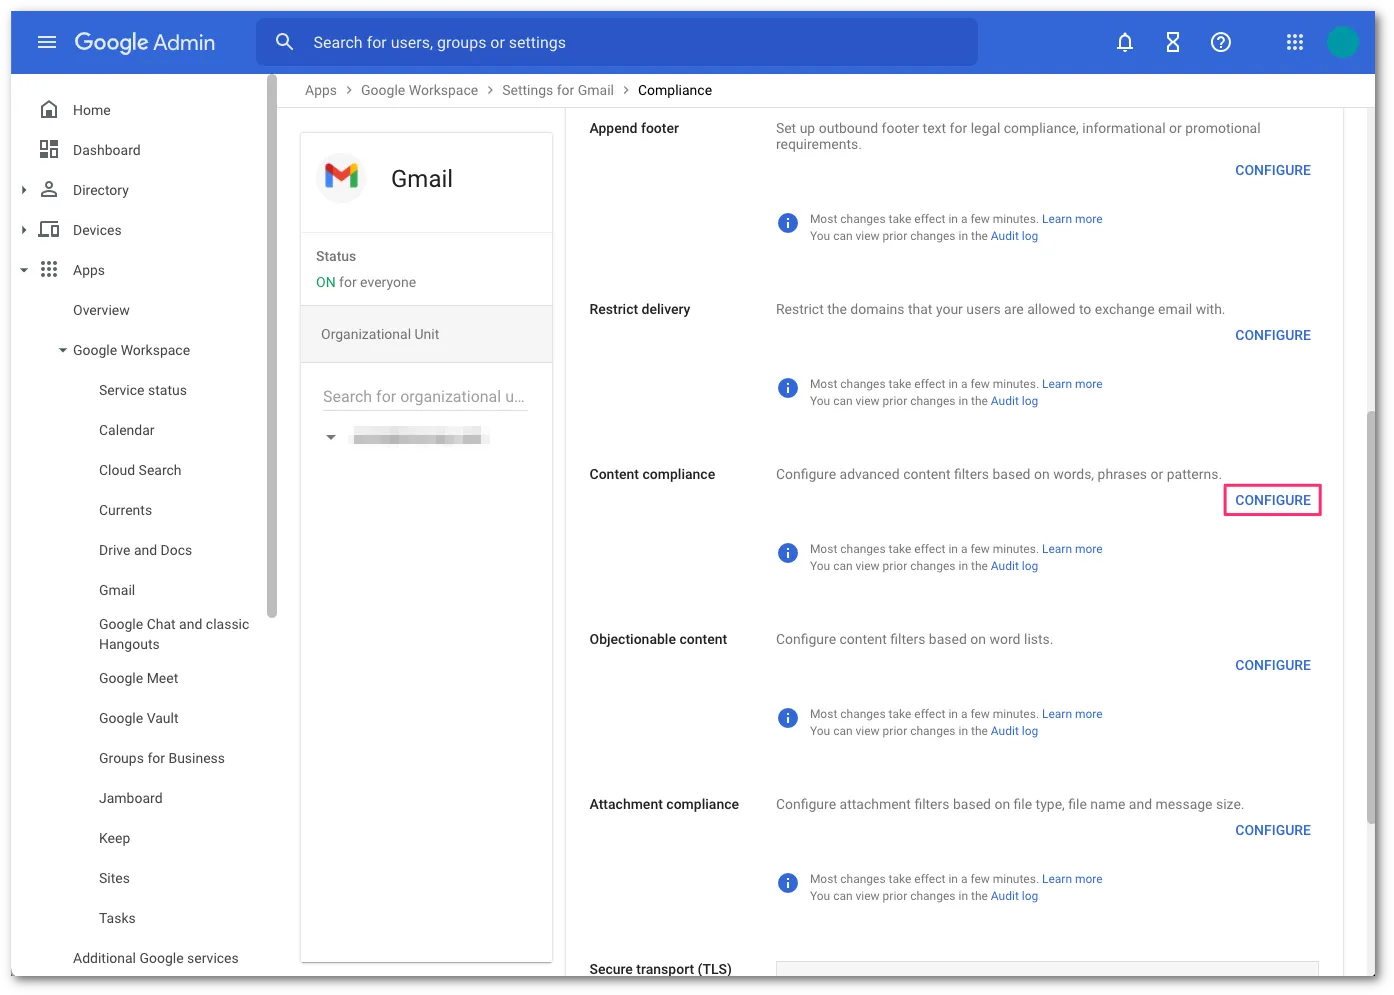1394x995 pixels.
Task: Collapse the Google Workspace tree
Action: tap(63, 350)
